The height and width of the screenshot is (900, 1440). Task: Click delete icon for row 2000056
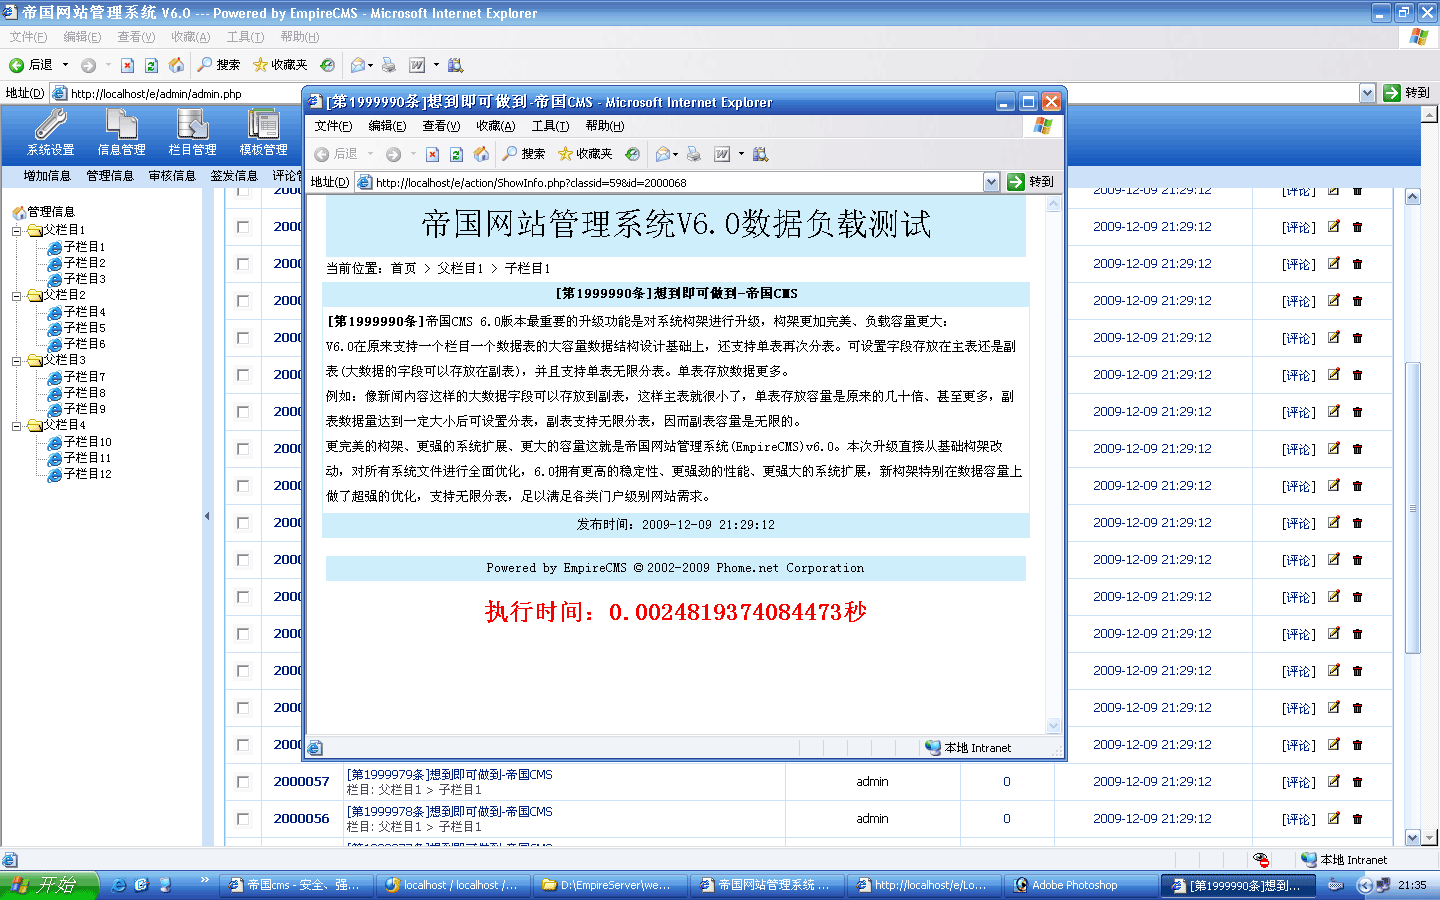pos(1357,819)
